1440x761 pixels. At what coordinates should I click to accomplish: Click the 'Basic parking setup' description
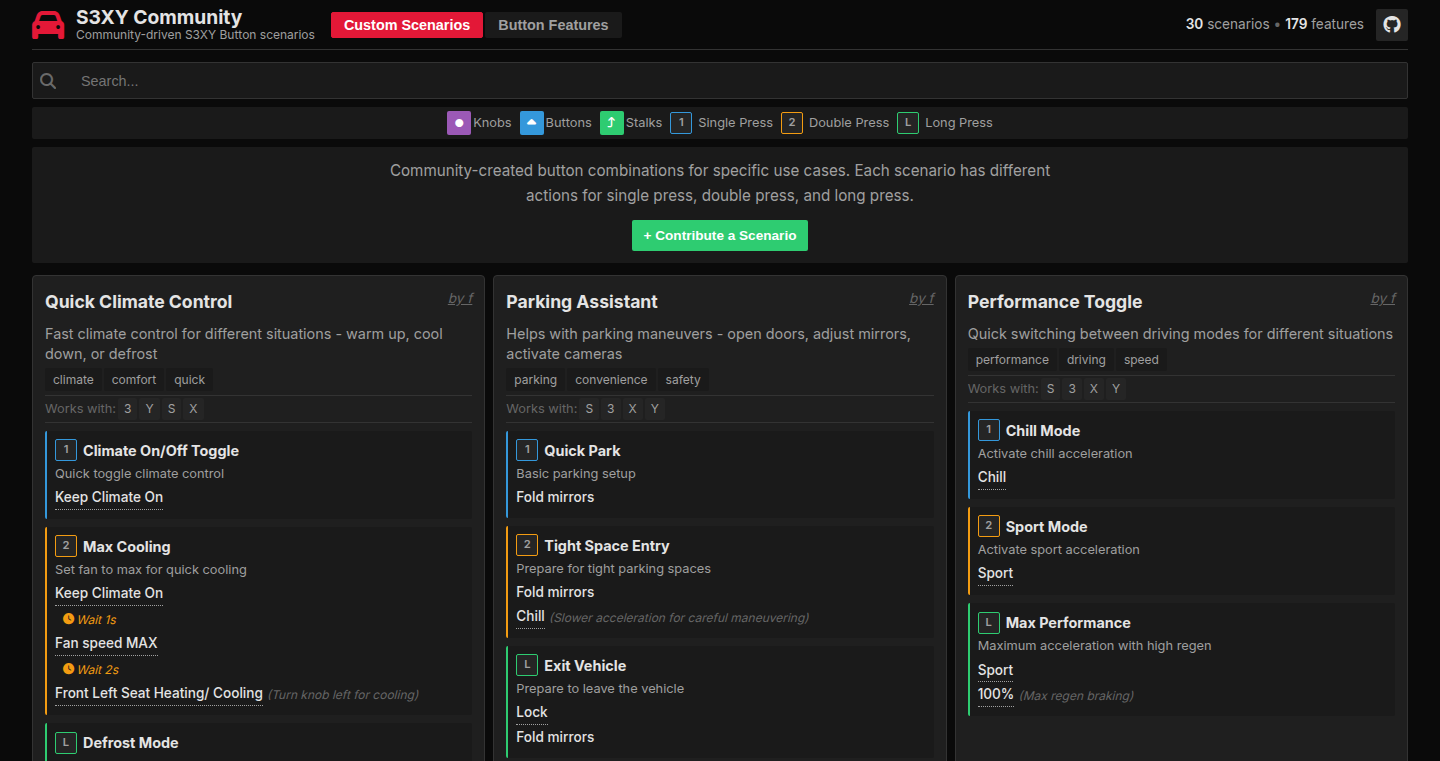[x=576, y=474]
